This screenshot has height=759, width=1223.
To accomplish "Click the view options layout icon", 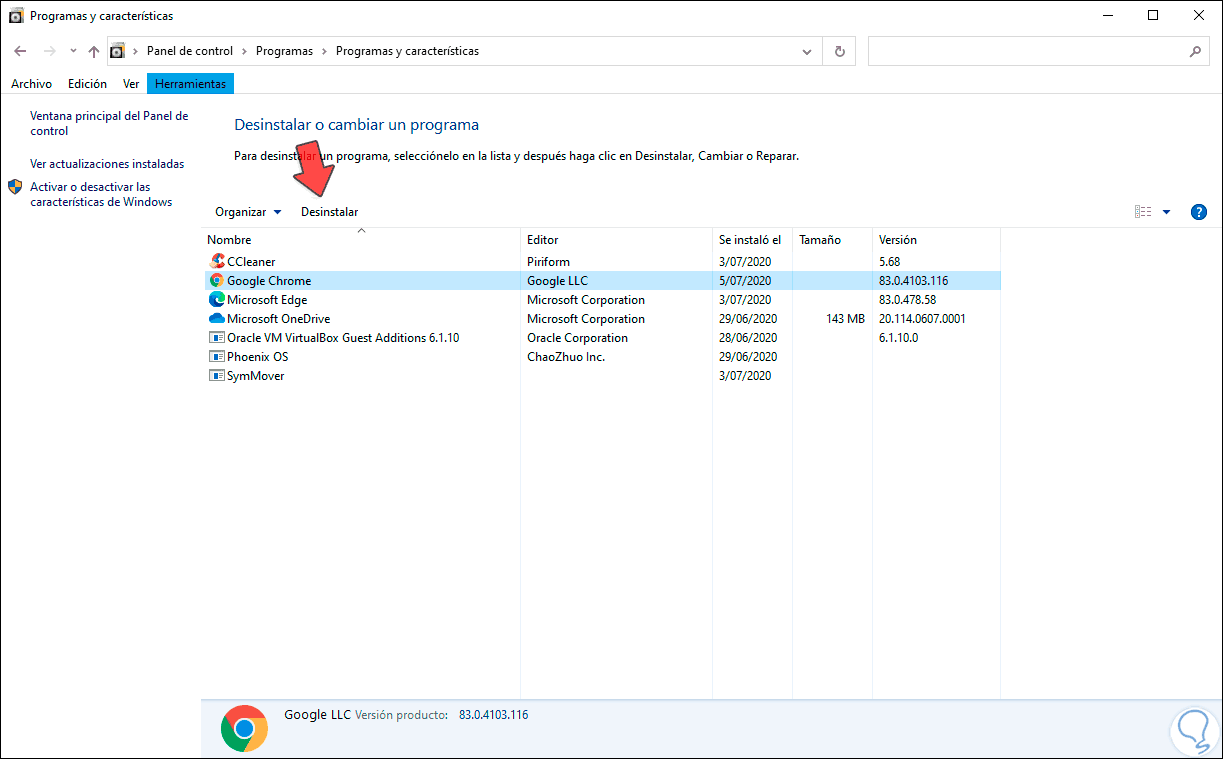I will coord(1143,212).
